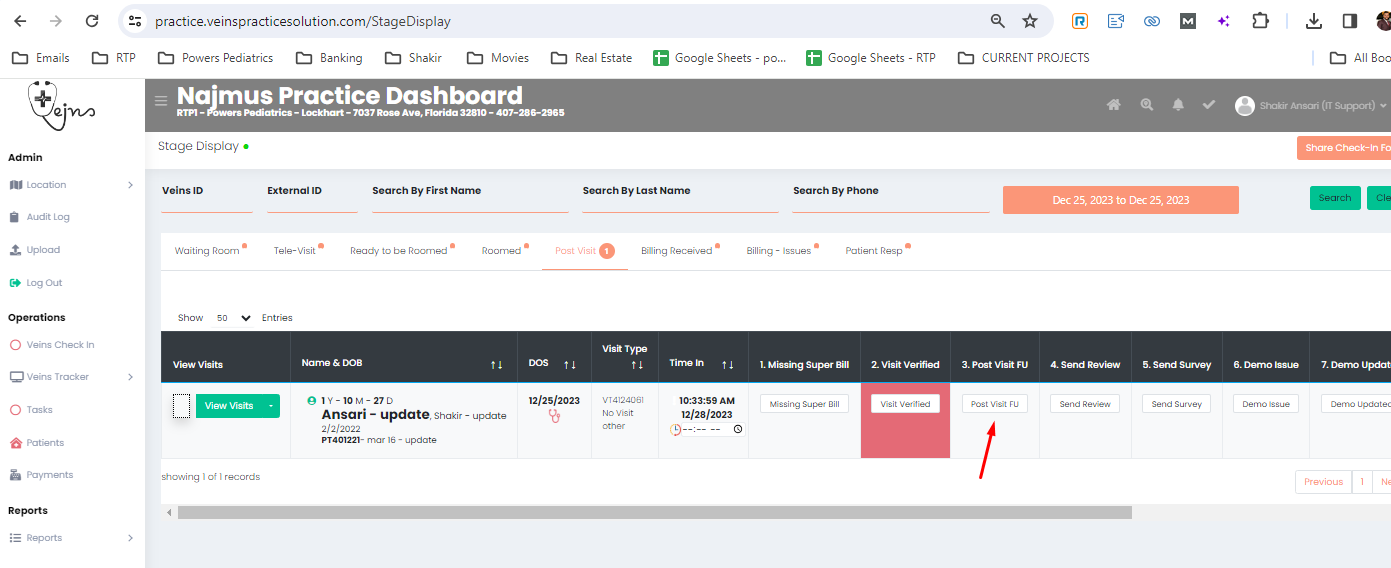This screenshot has width=1391, height=568.
Task: Toggle the hamburger sidebar menu icon
Action: pos(161,101)
